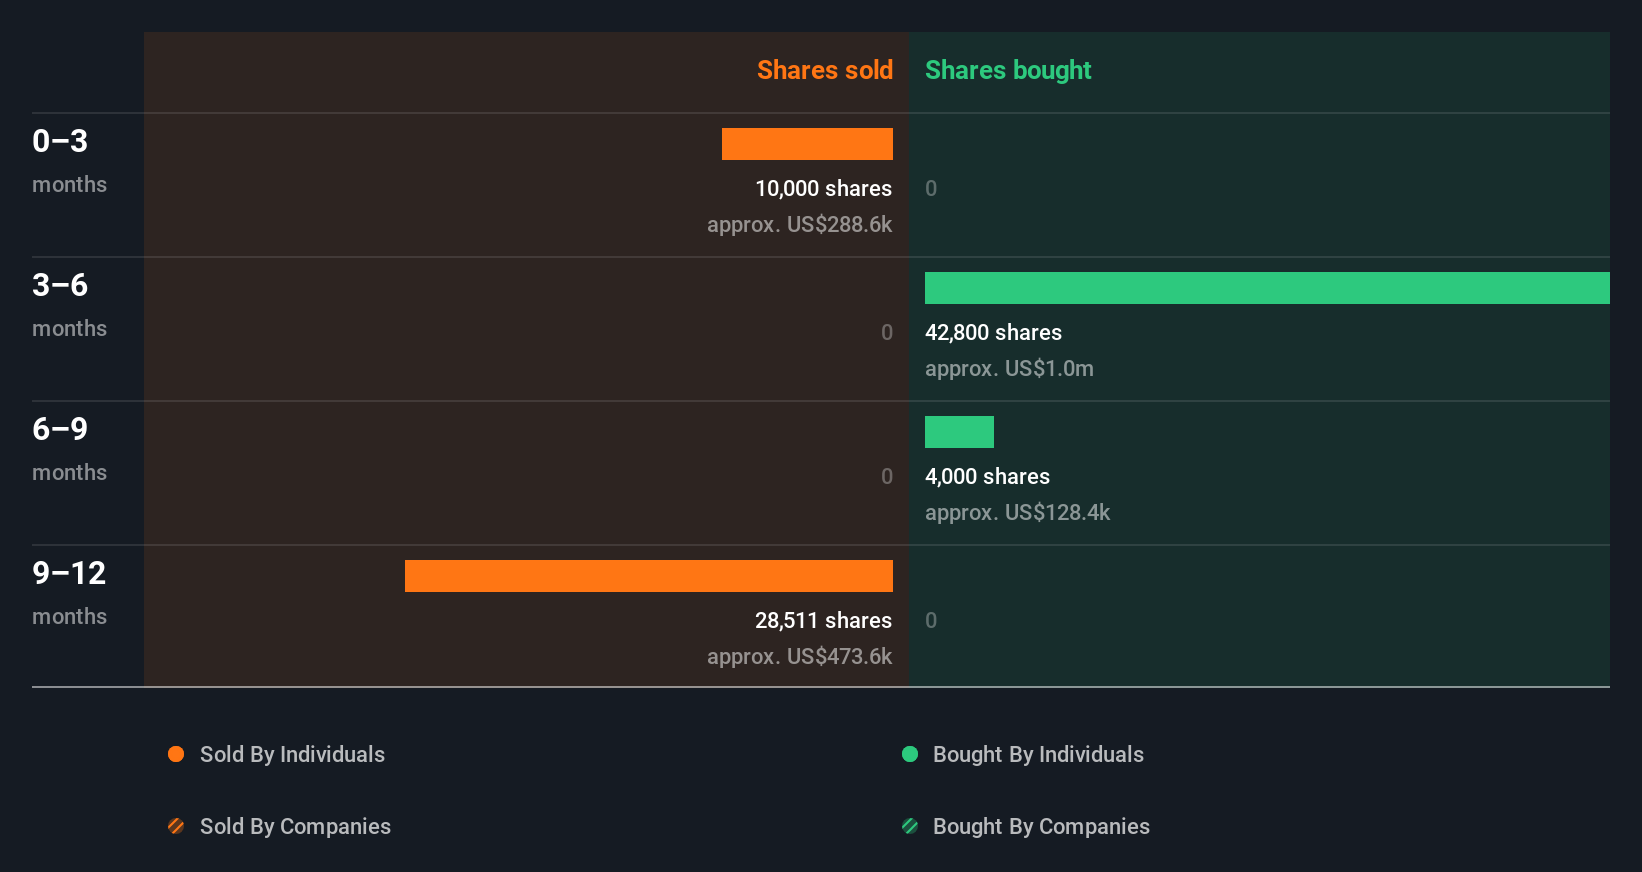Click the green 3–6 months shares bought bar

1267,288
